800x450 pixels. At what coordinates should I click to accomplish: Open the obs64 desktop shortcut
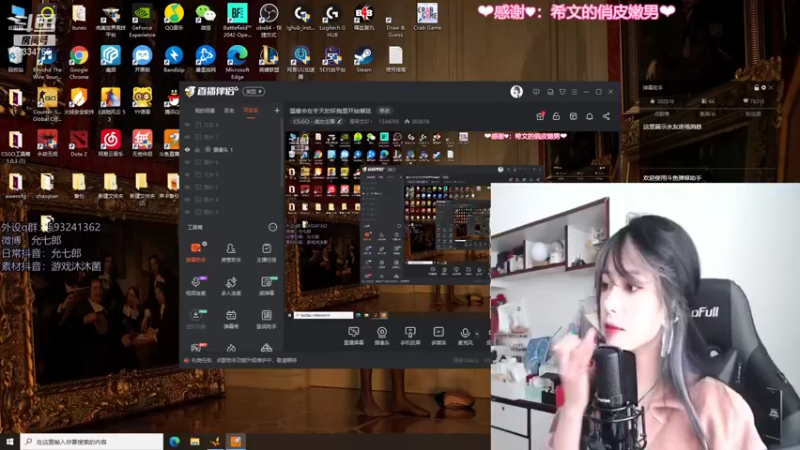(268, 21)
